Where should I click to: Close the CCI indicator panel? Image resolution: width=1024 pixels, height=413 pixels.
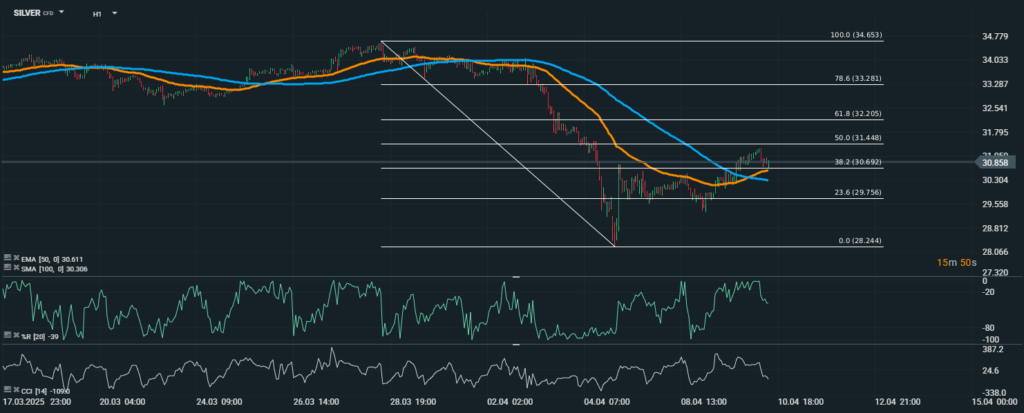coord(14,387)
